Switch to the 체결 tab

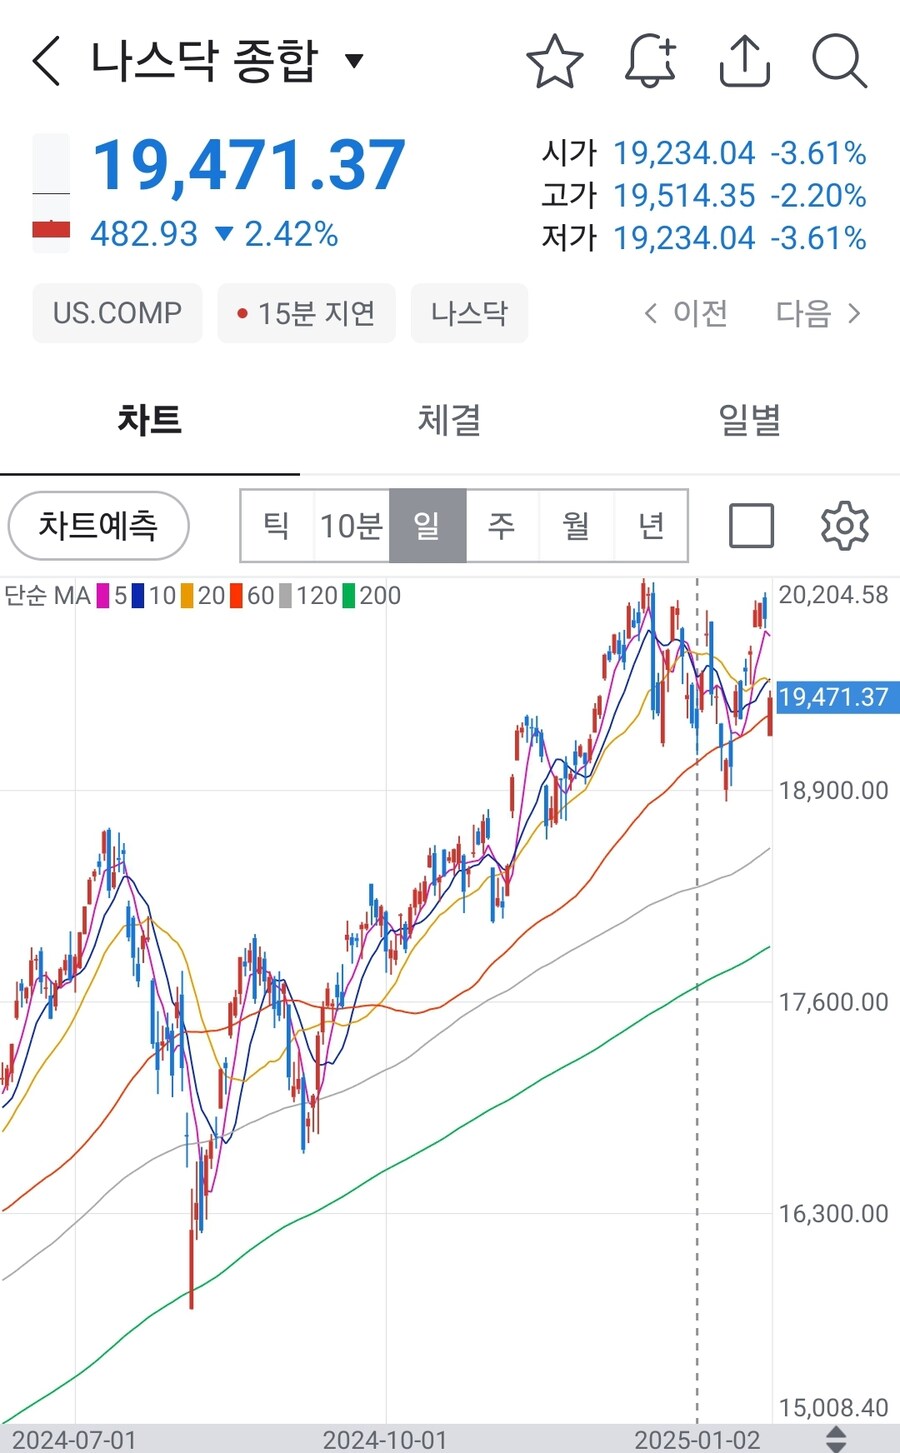point(448,421)
